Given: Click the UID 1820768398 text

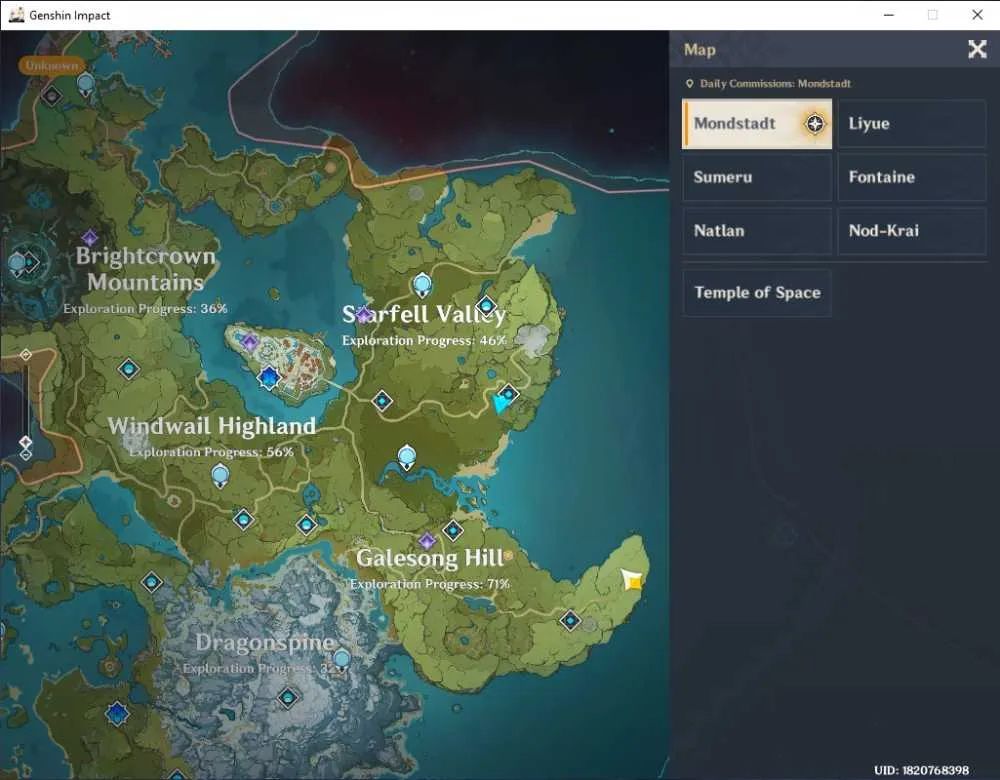Looking at the screenshot, I should click(922, 770).
